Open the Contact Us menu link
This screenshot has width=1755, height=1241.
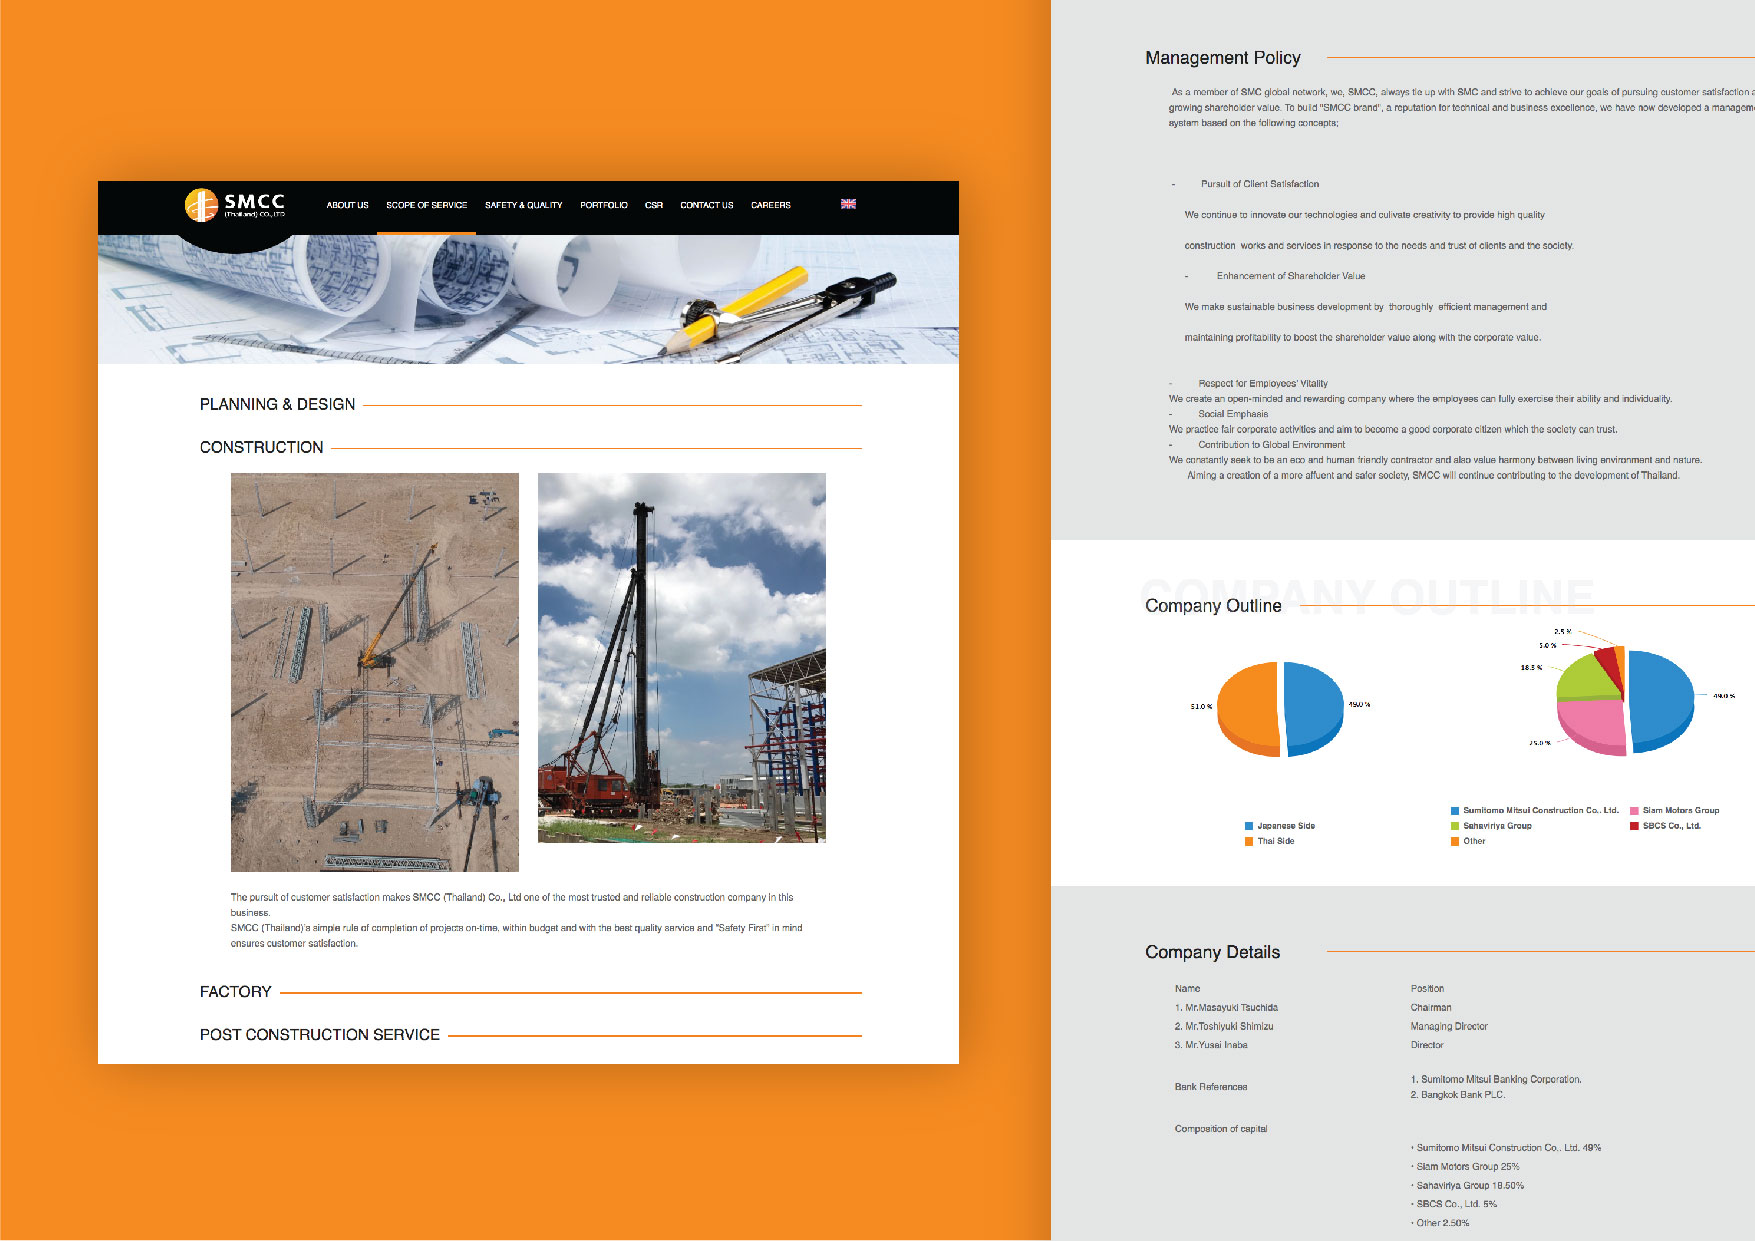707,205
